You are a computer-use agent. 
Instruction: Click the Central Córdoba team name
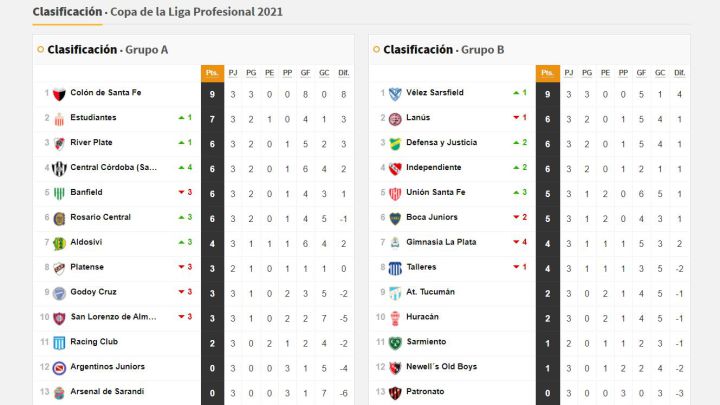click(x=113, y=167)
